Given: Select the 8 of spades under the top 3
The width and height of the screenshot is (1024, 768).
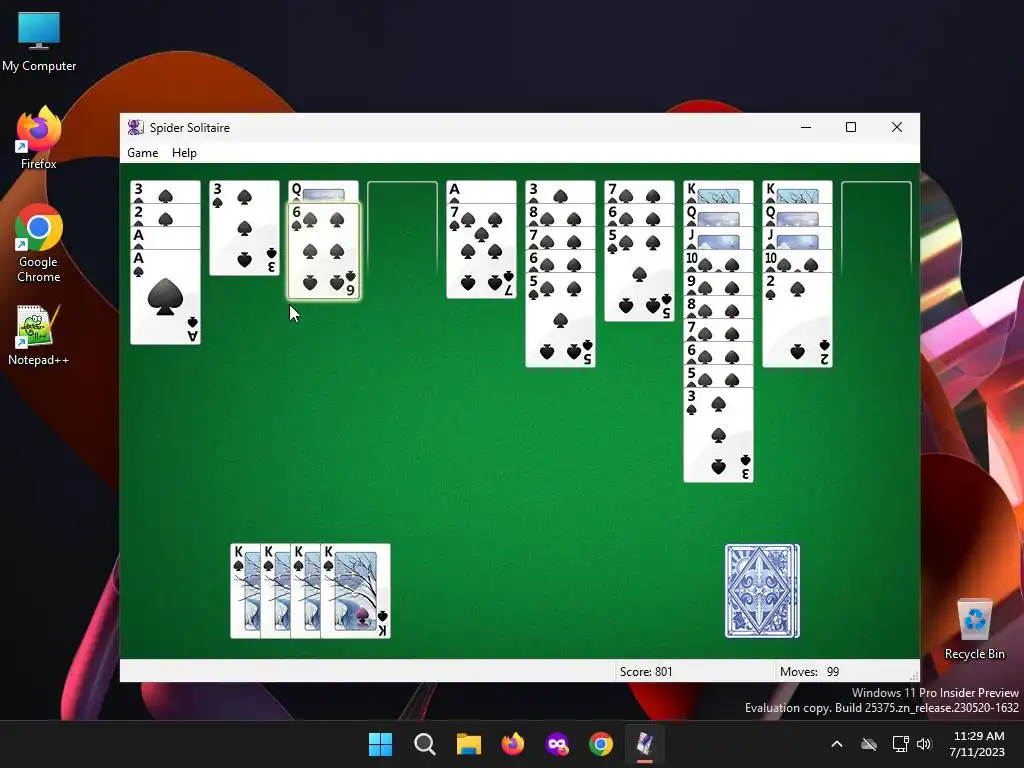Looking at the screenshot, I should pos(560,216).
